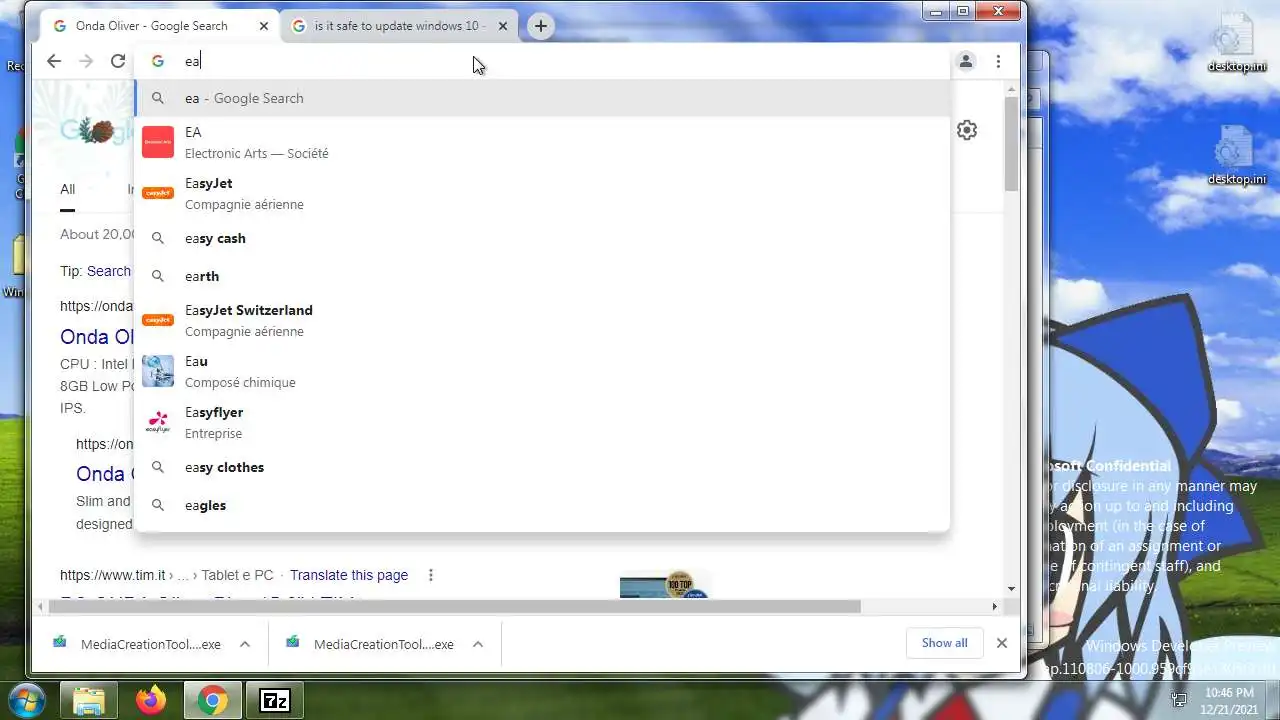This screenshot has height=720, width=1280.
Task: Choose the 'easy cash' suggestion
Action: pos(542,238)
